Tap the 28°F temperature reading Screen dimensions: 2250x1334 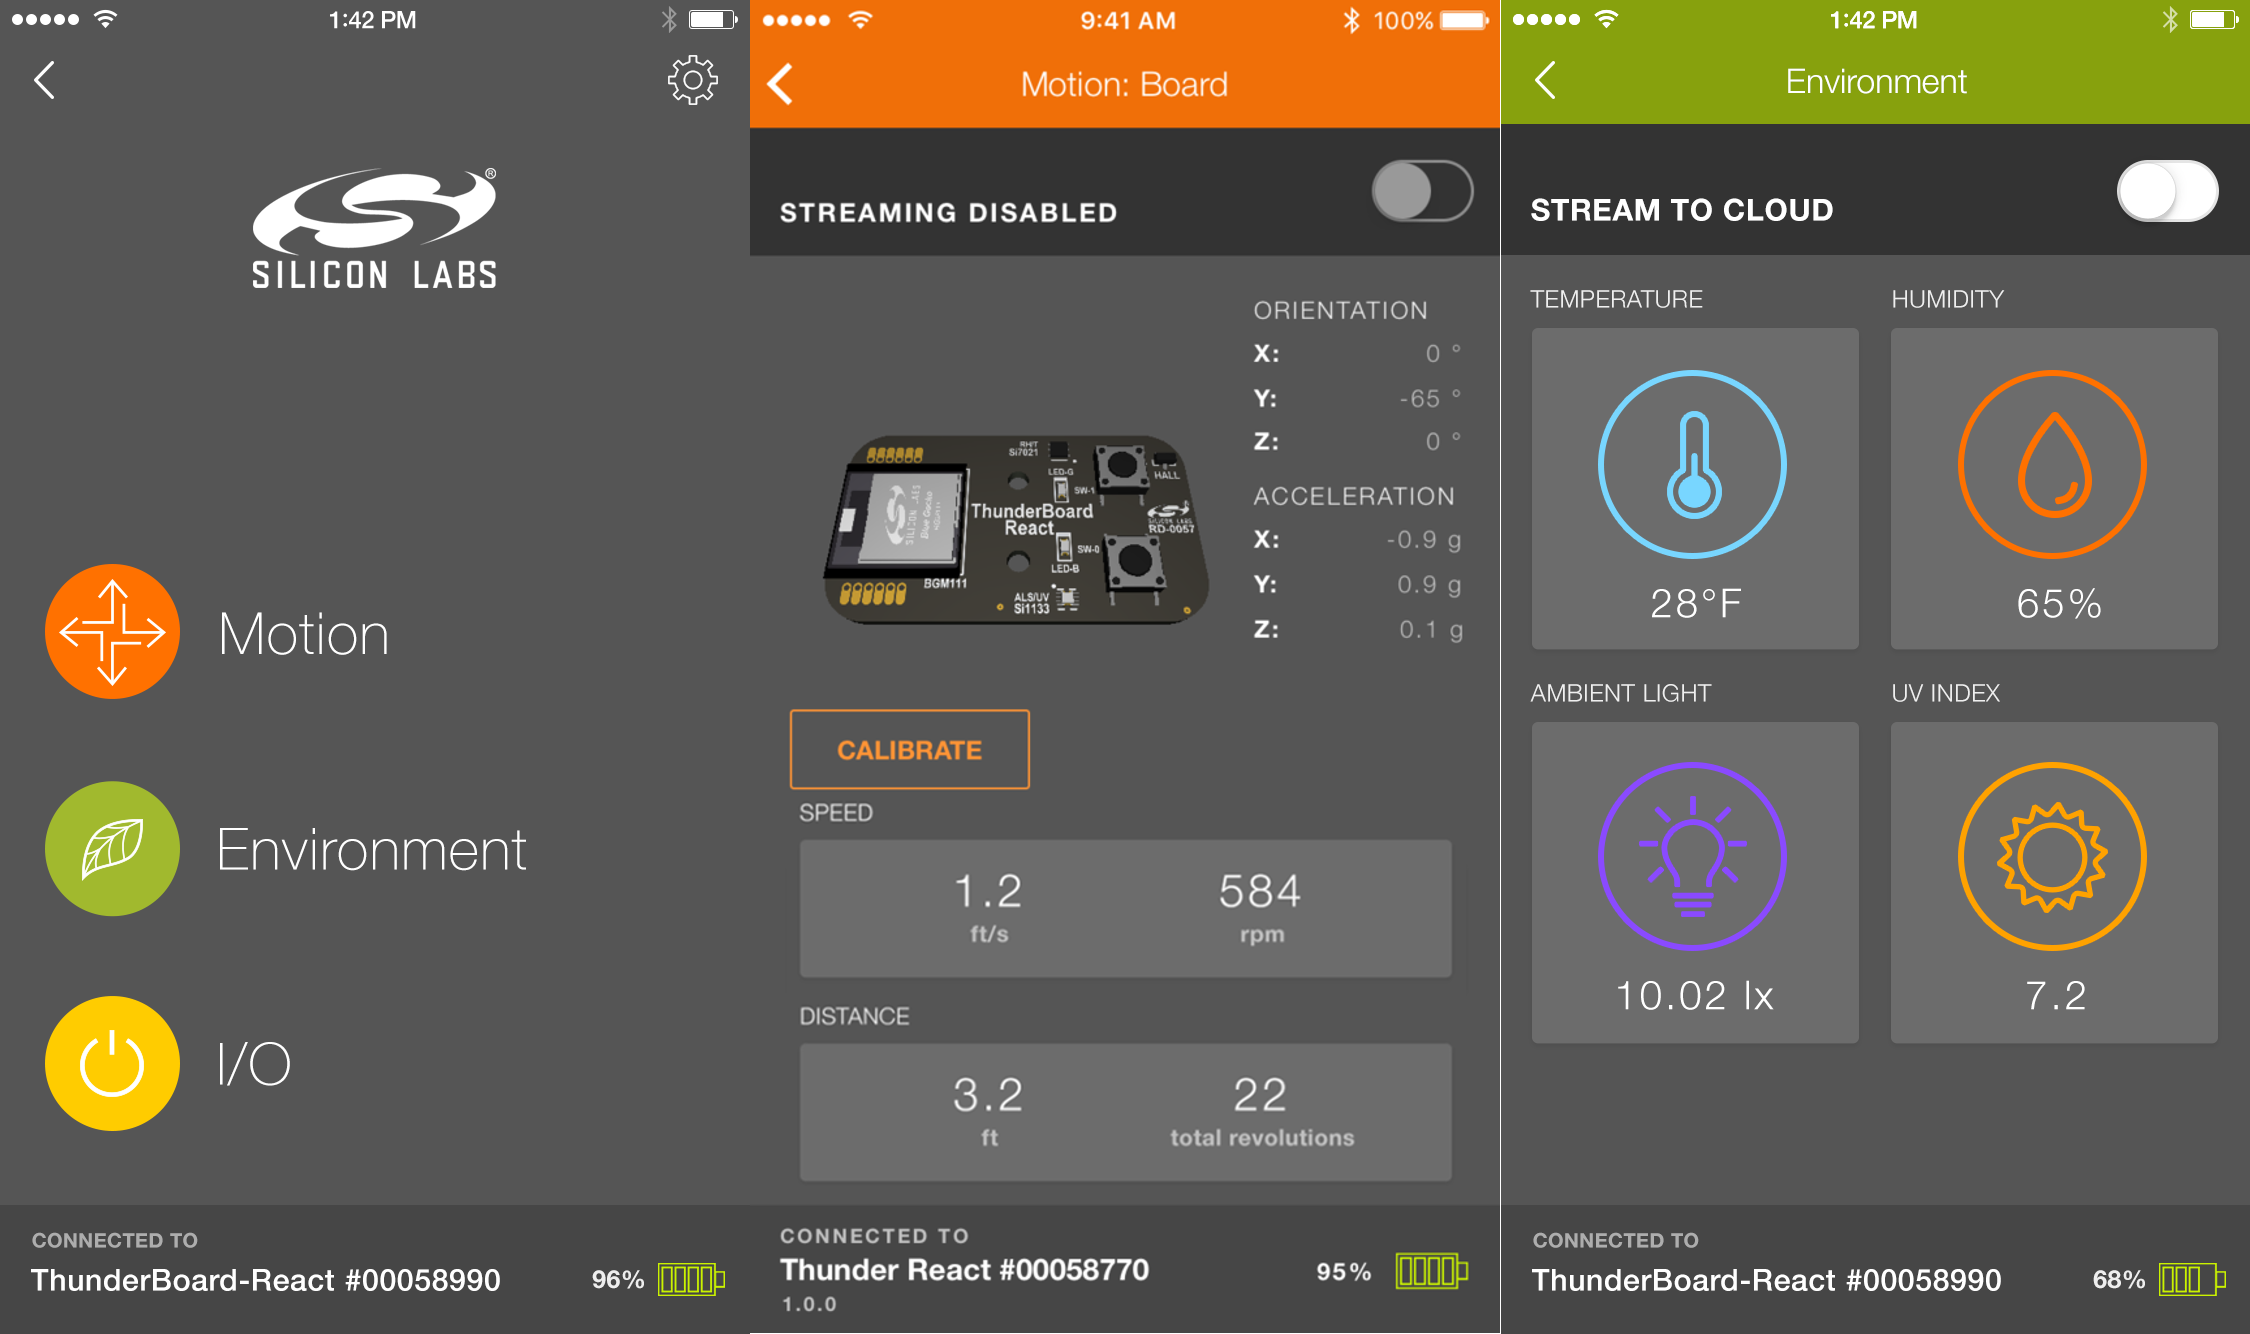tap(1695, 603)
